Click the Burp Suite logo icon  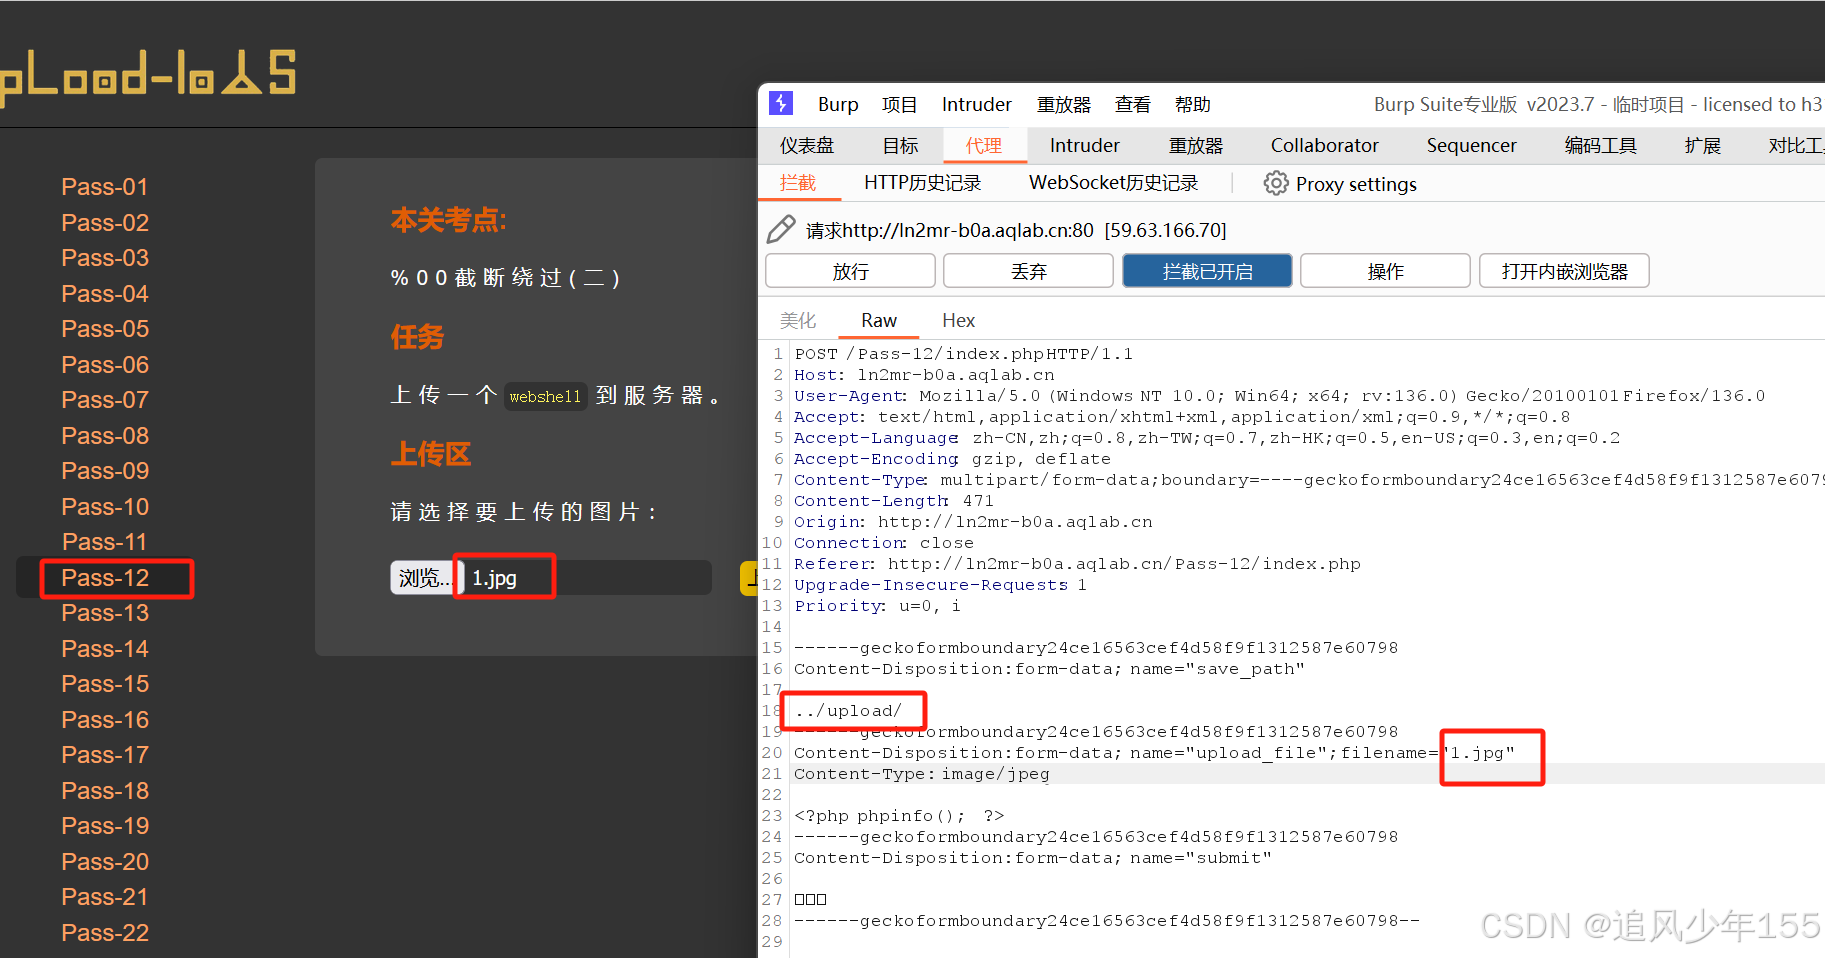point(781,103)
